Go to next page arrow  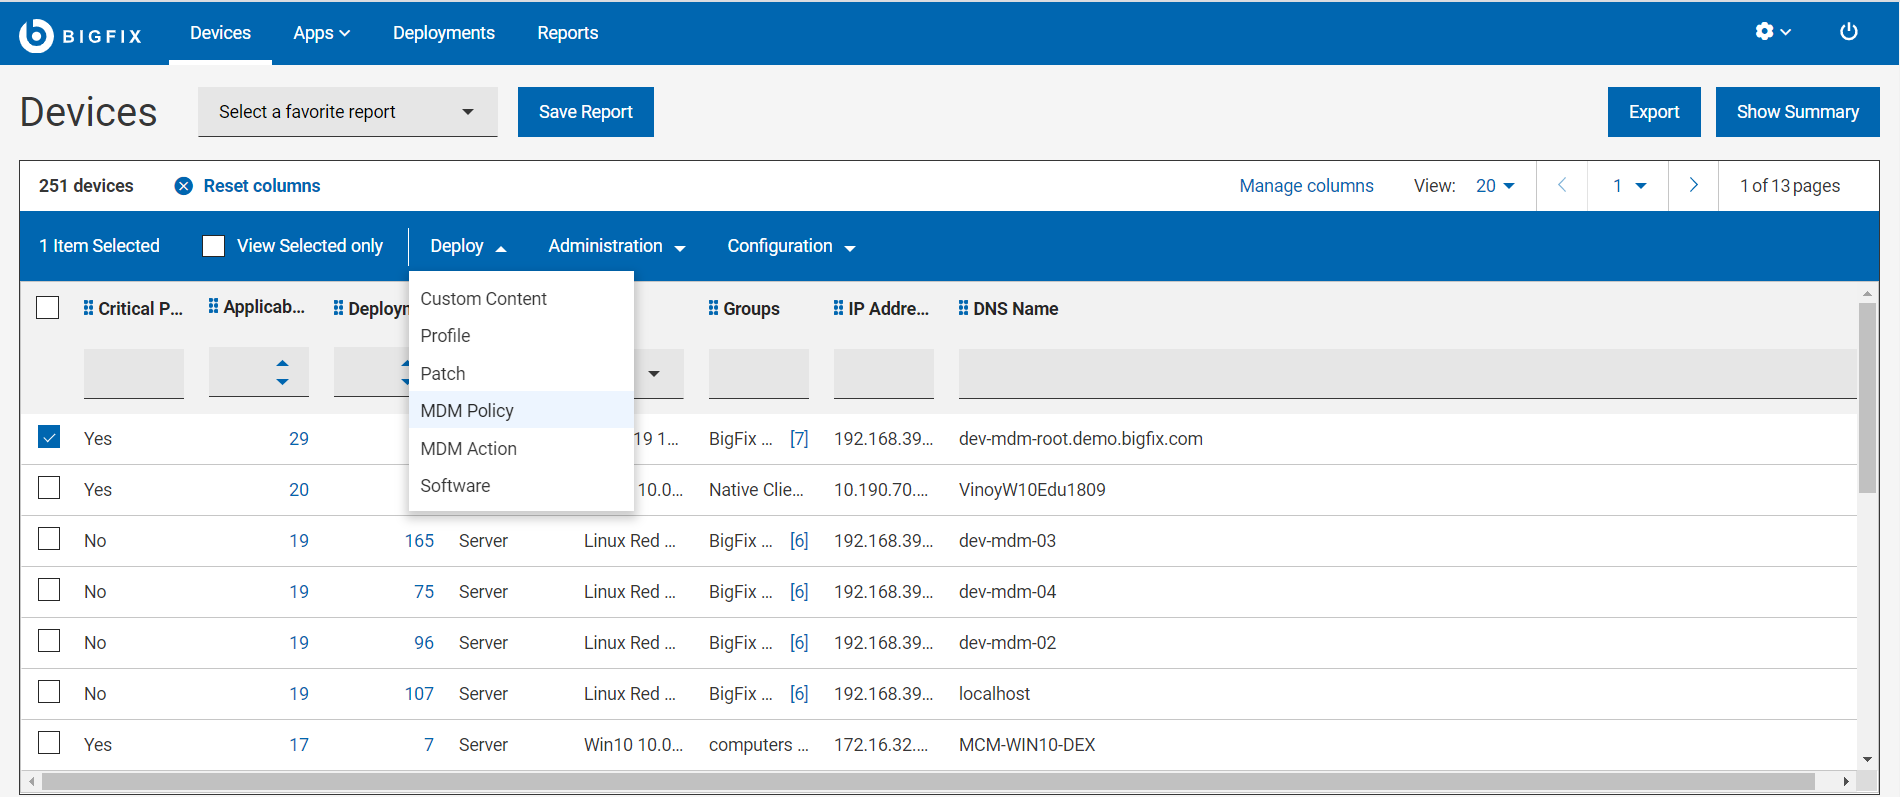pyautogui.click(x=1693, y=186)
